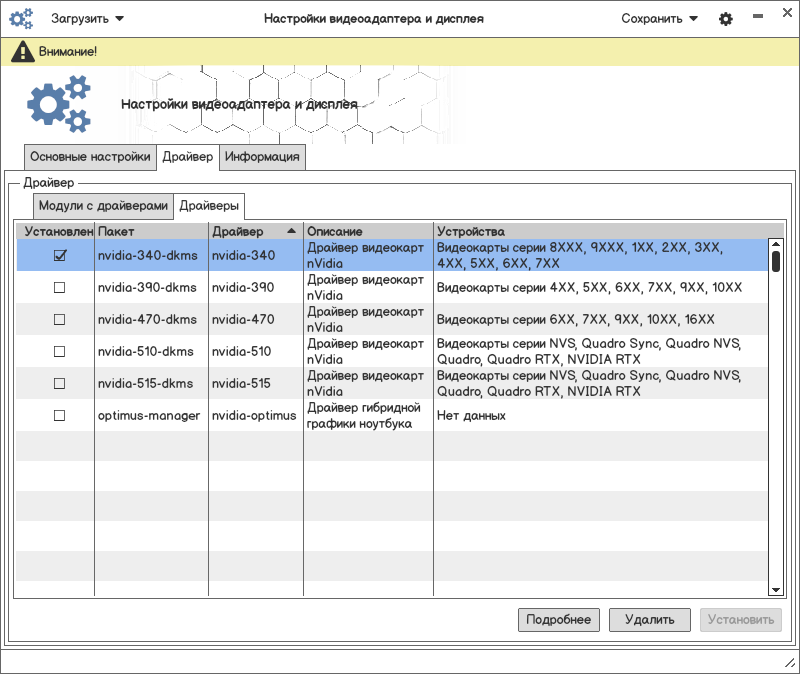This screenshot has height=674, width=800.
Task: Click the vertical scrollbar handle in table
Action: tap(775, 261)
